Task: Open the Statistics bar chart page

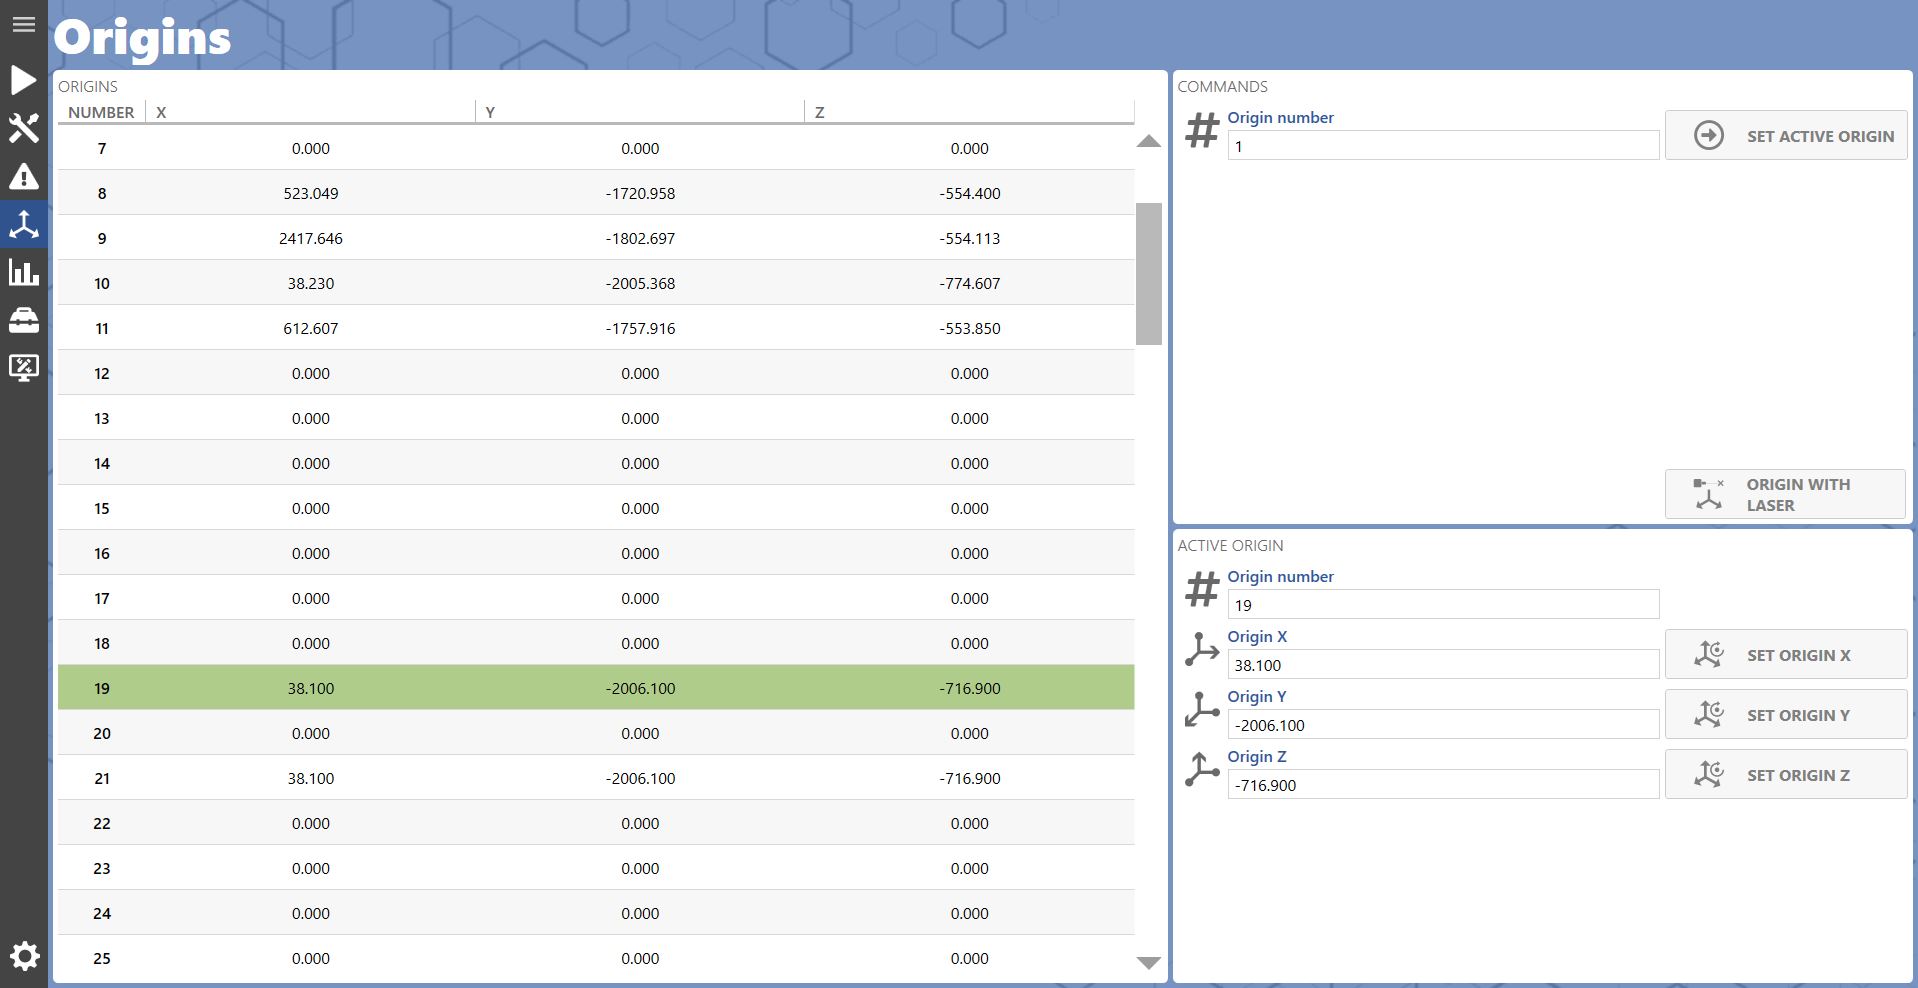Action: click(24, 272)
